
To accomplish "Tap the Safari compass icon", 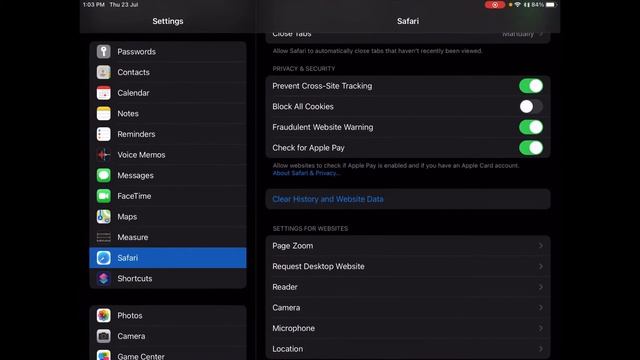I will 104,258.
